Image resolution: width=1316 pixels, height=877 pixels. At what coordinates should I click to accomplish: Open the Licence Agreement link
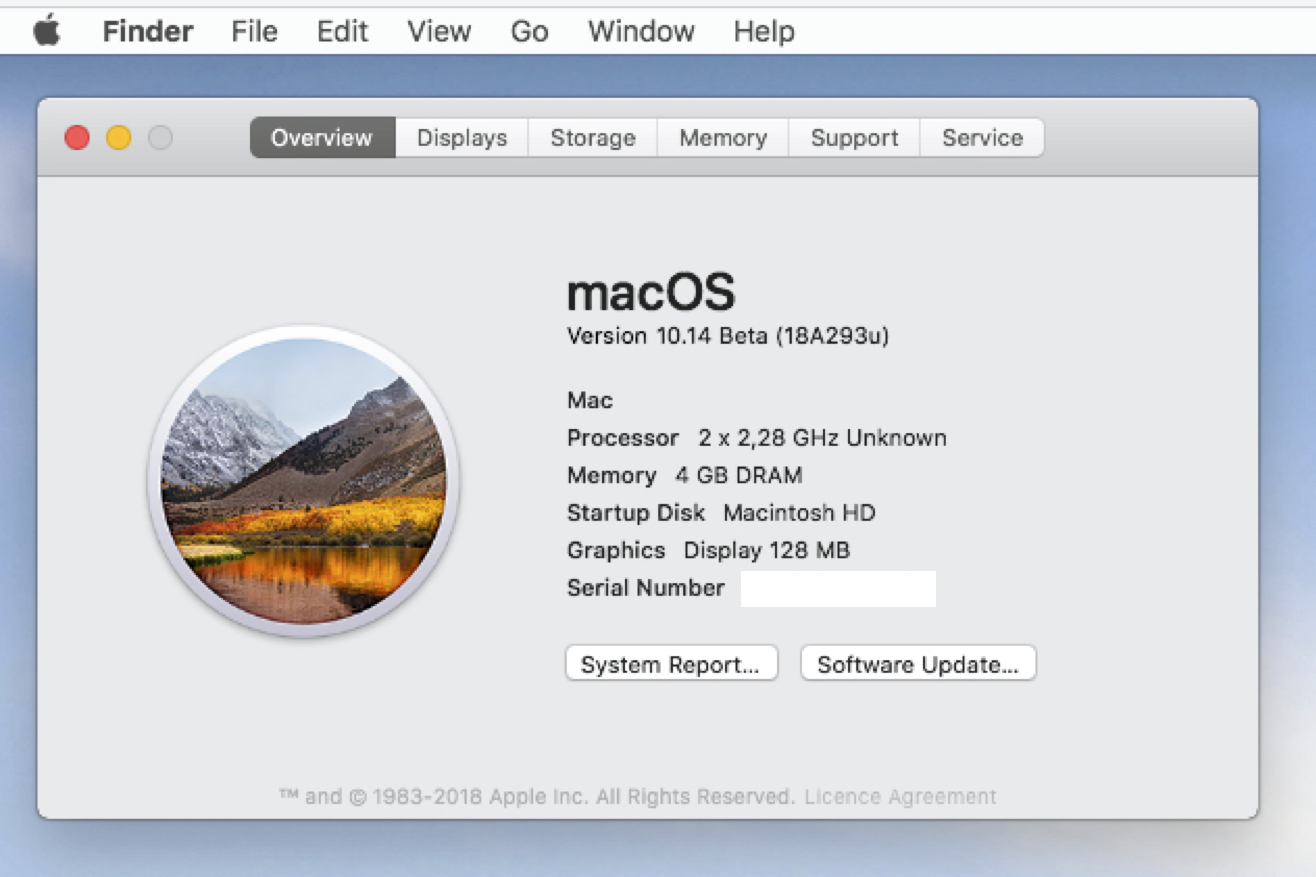(900, 797)
